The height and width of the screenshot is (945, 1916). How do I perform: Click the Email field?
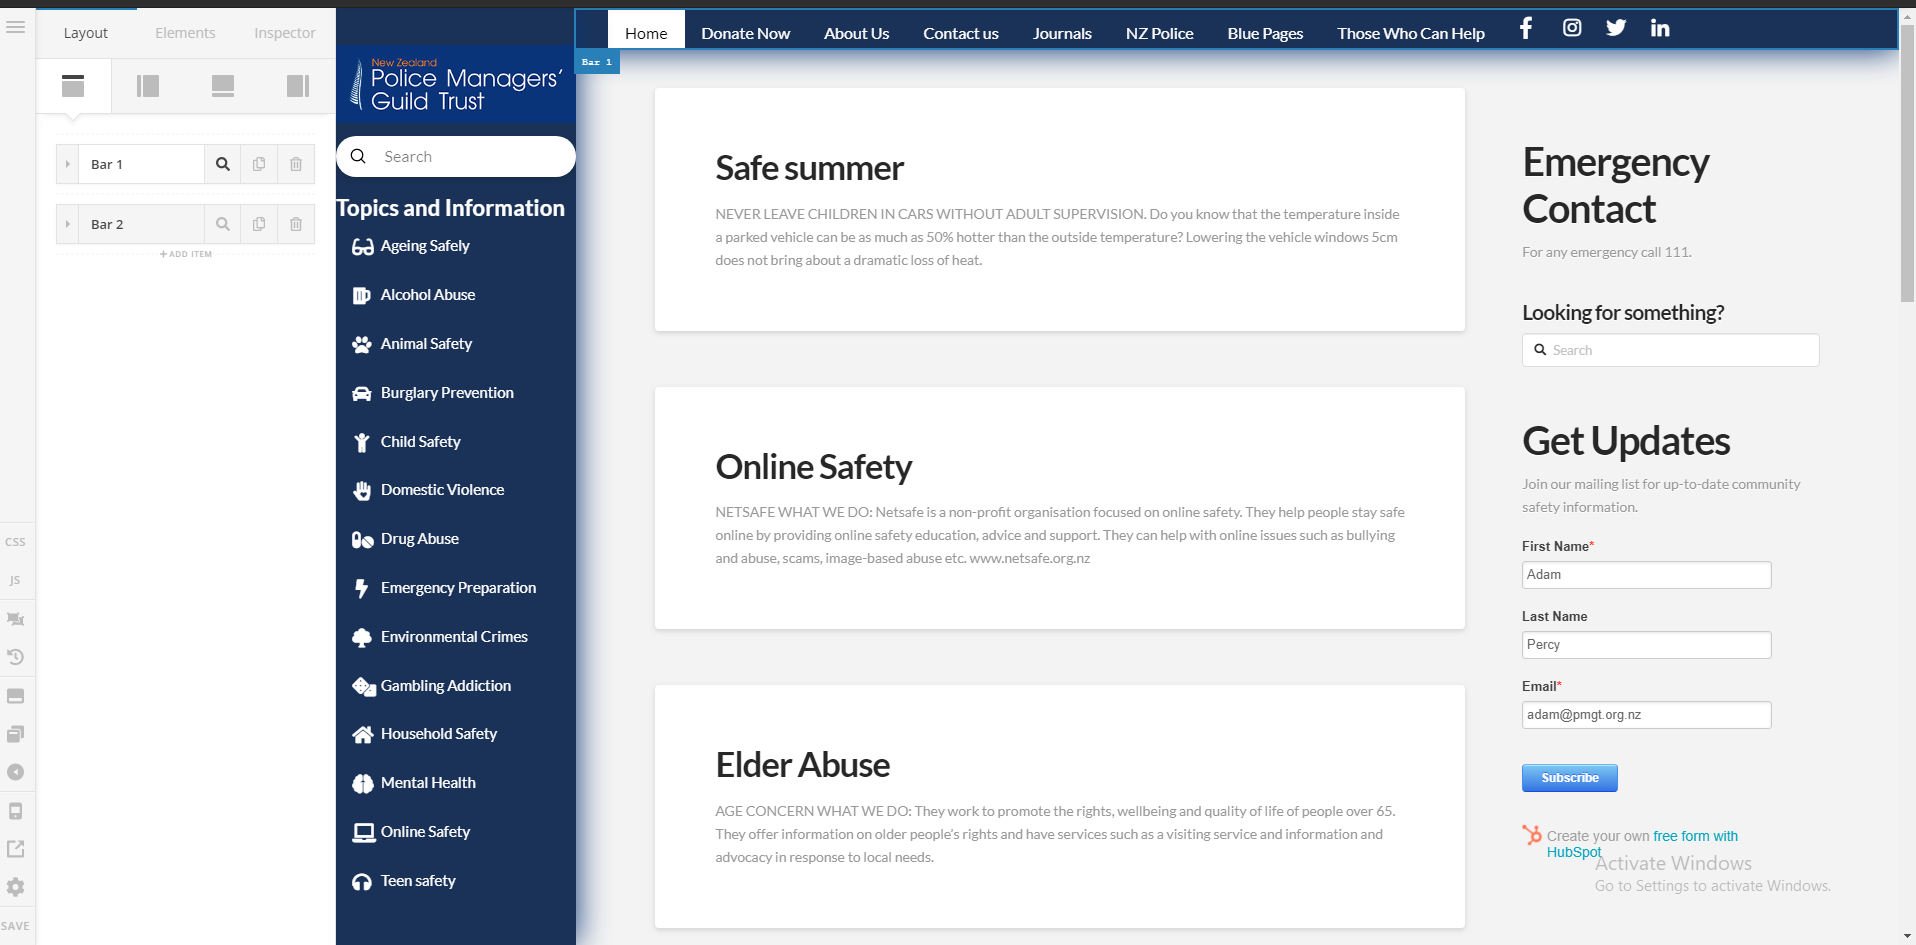(x=1646, y=715)
